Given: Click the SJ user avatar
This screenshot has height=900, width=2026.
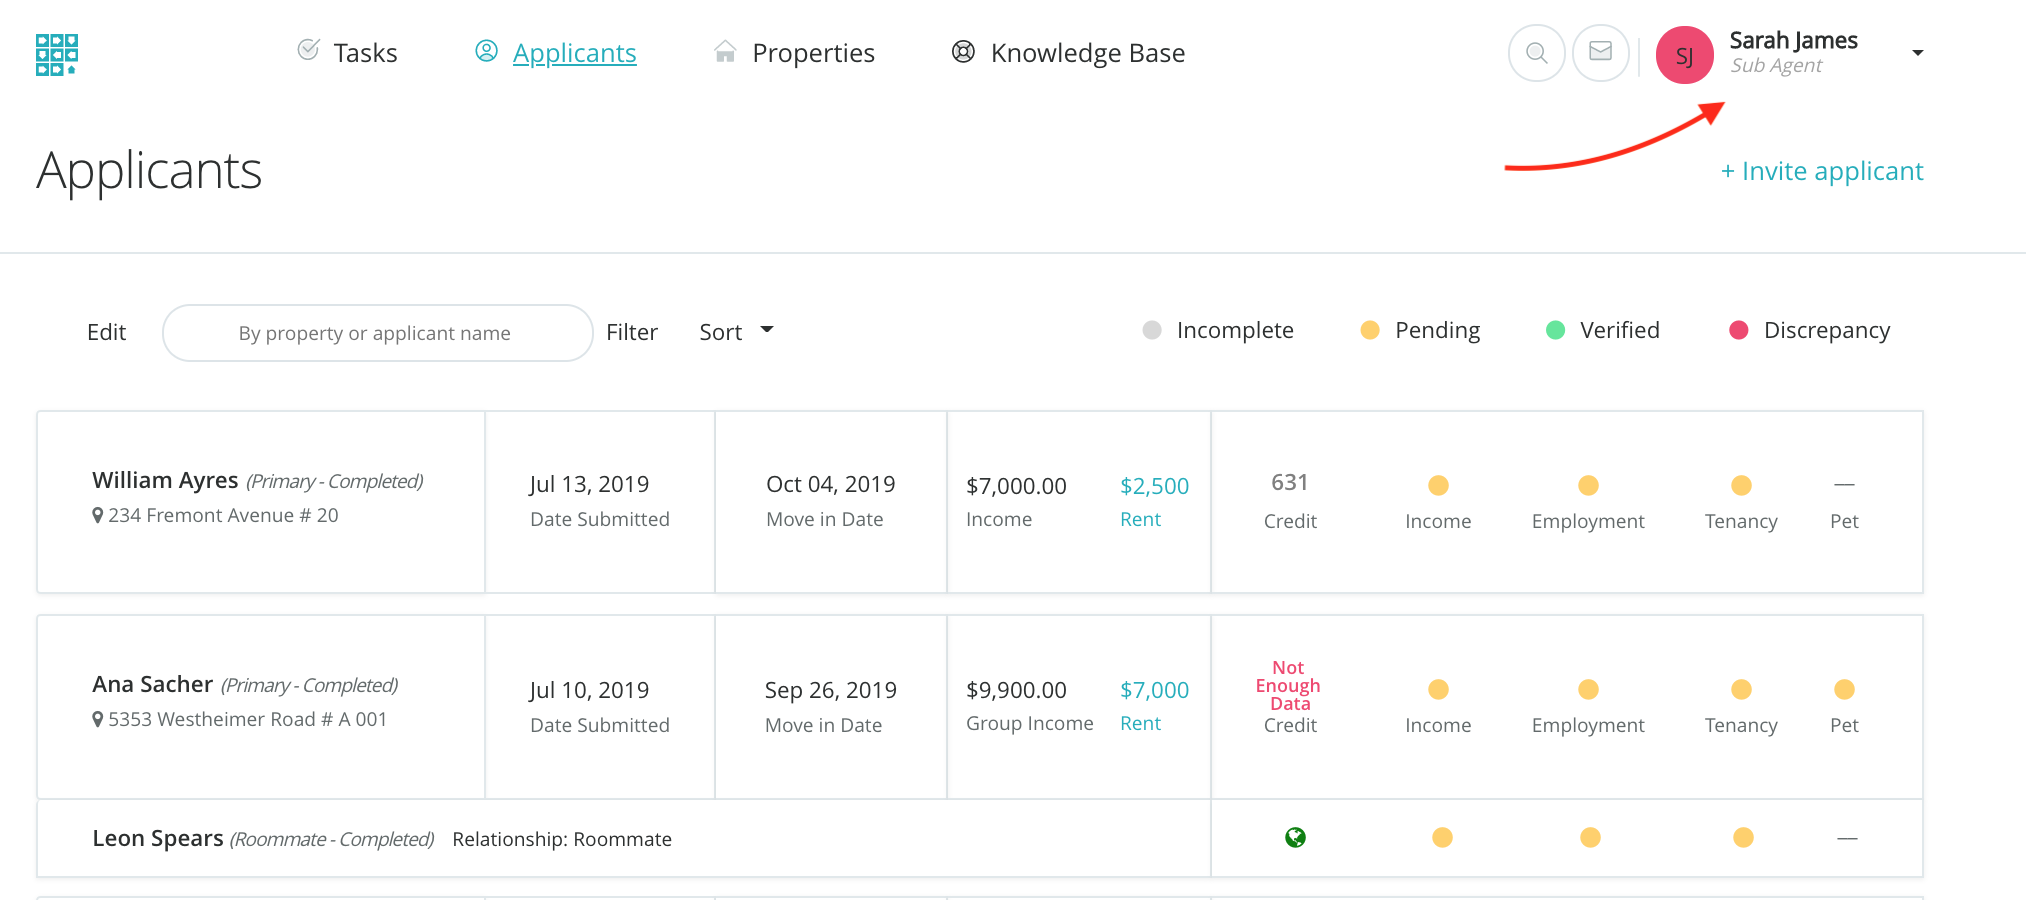Looking at the screenshot, I should 1684,55.
